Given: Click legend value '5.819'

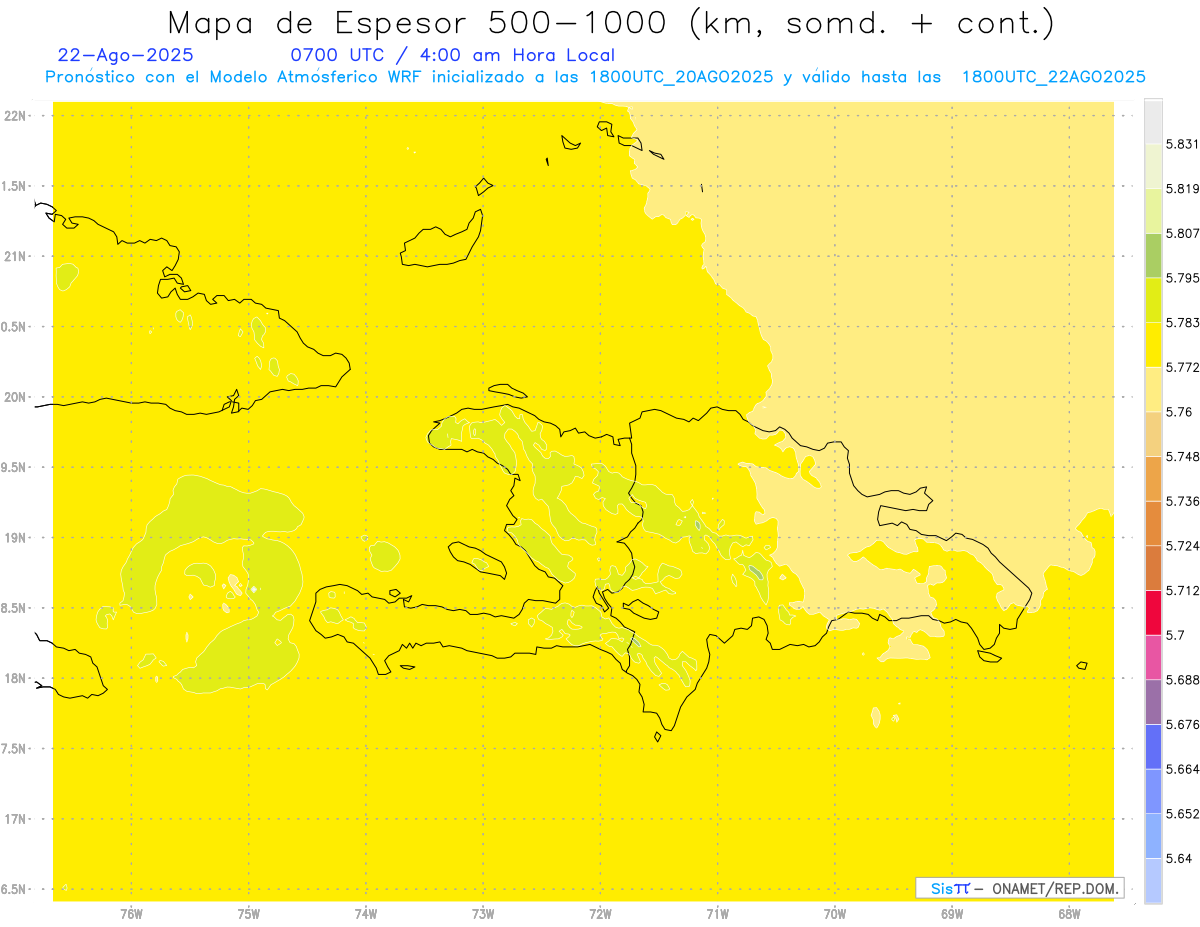Looking at the screenshot, I should click(x=1182, y=189).
